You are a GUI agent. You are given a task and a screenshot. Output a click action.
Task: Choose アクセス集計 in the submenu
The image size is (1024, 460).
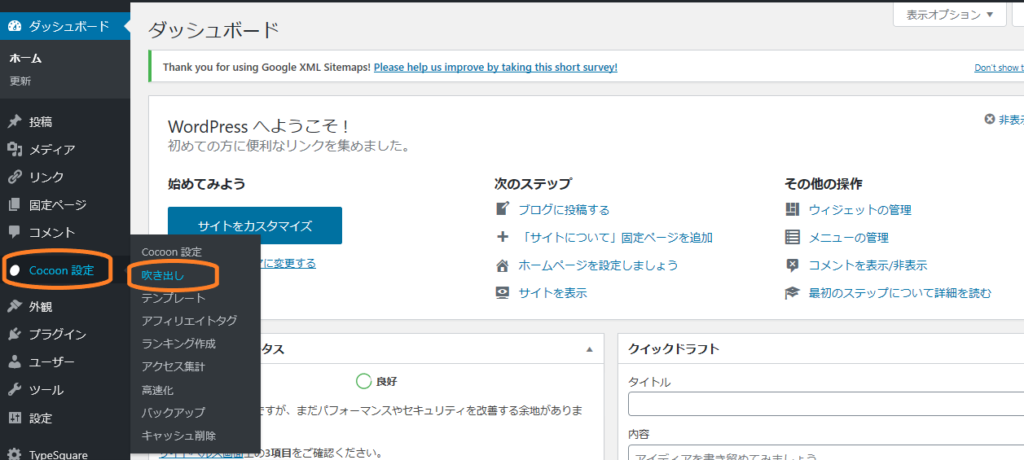pos(174,367)
